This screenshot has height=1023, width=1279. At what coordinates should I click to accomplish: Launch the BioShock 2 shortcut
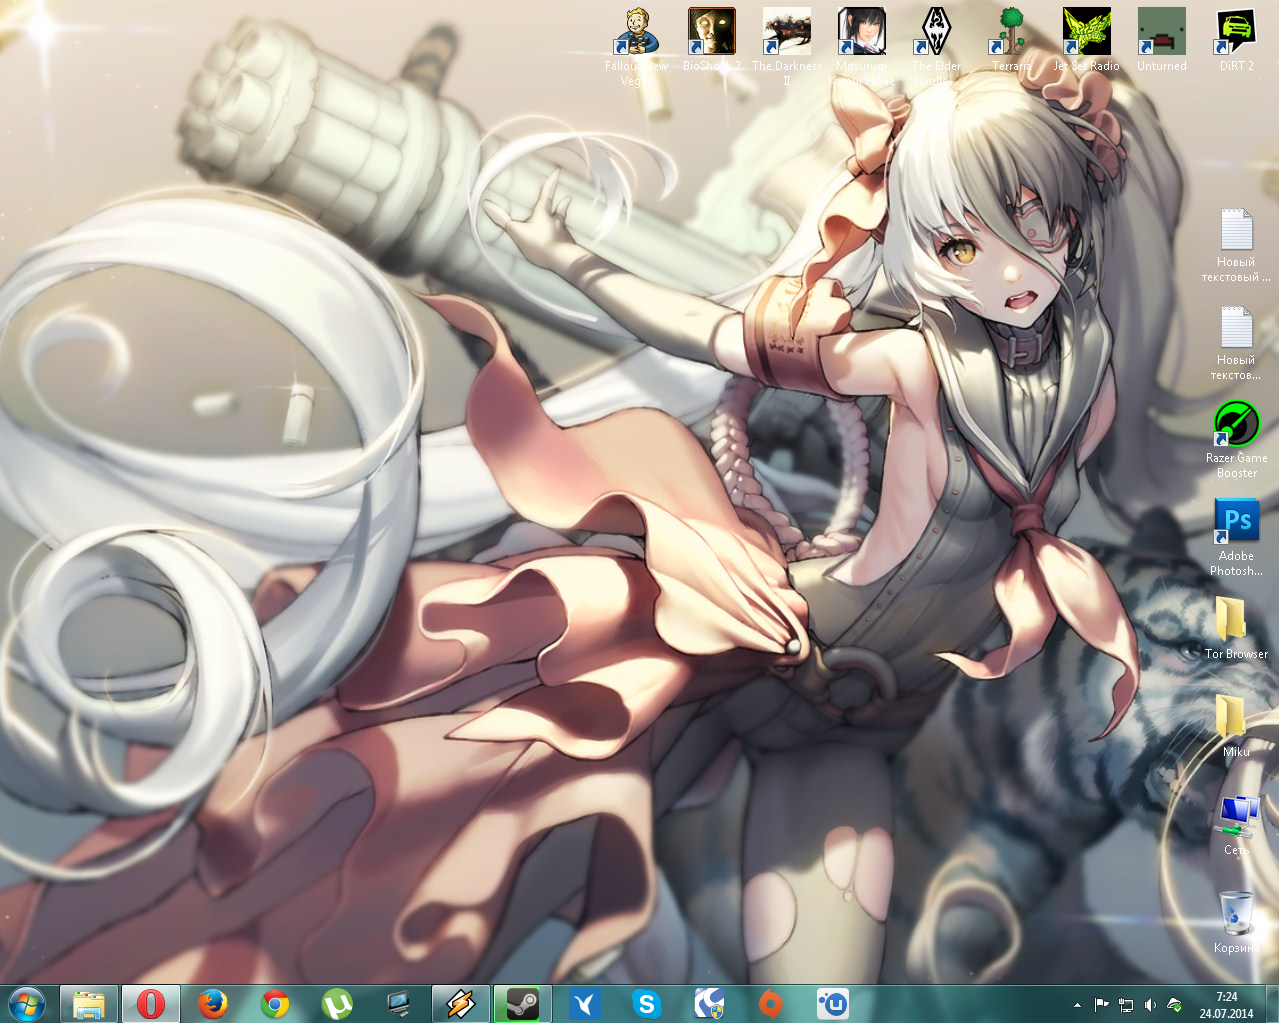click(712, 40)
